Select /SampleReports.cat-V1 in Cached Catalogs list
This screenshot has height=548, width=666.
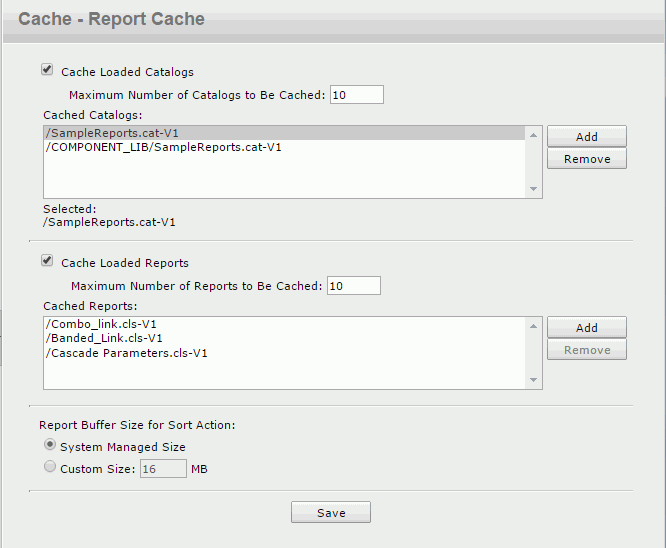click(112, 133)
